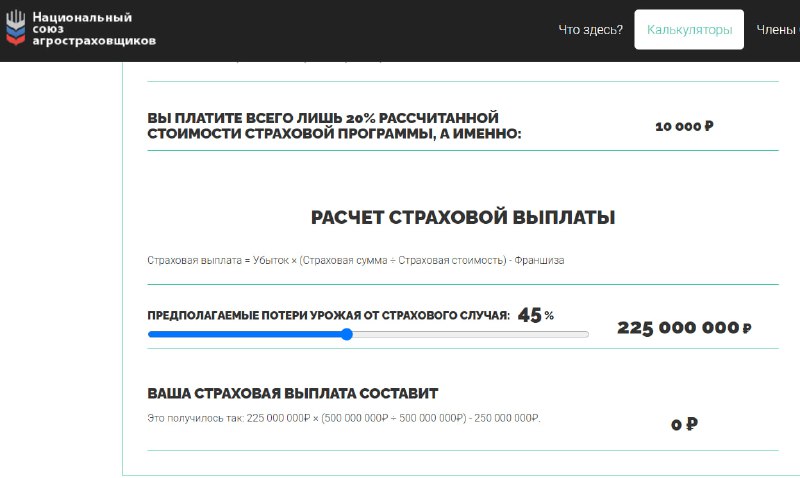Click the heading 'РАСЧЕТ СТРАХОВОЙ ВЫПЛАТЫ'
800x478 pixels.
(463, 217)
